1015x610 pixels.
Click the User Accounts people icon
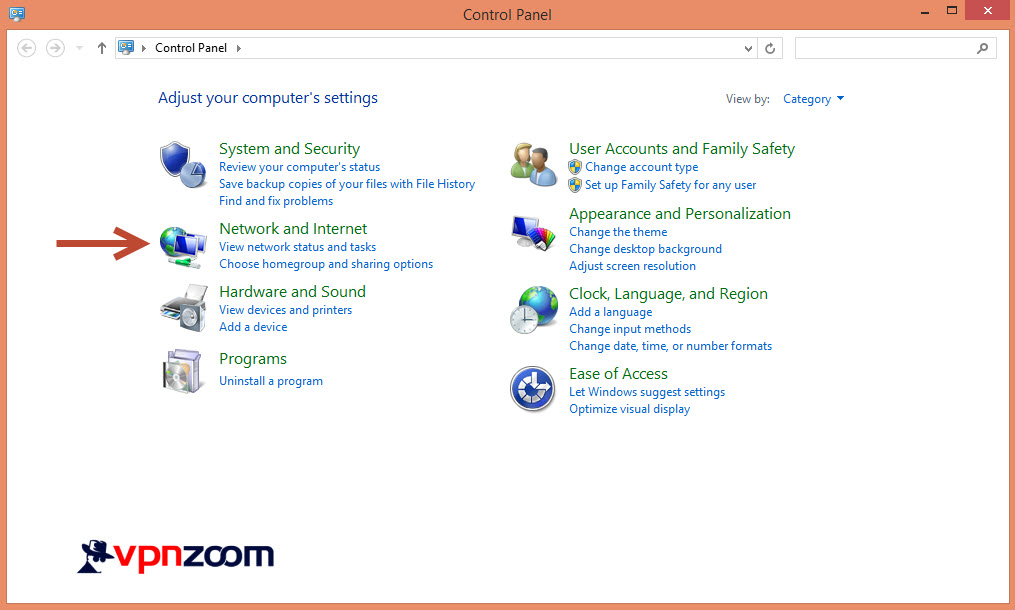click(533, 165)
